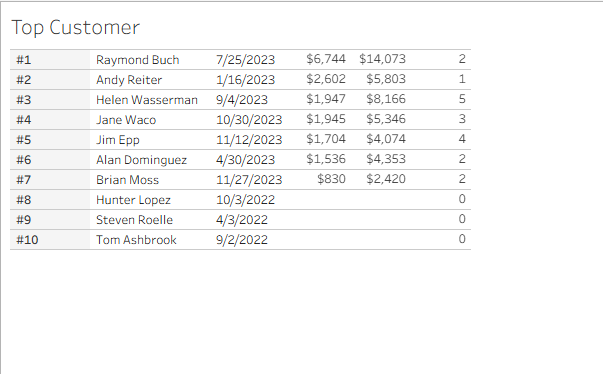Click order count 5 for Helen Wasserman
Screen dimensions: 603x374
tap(462, 99)
